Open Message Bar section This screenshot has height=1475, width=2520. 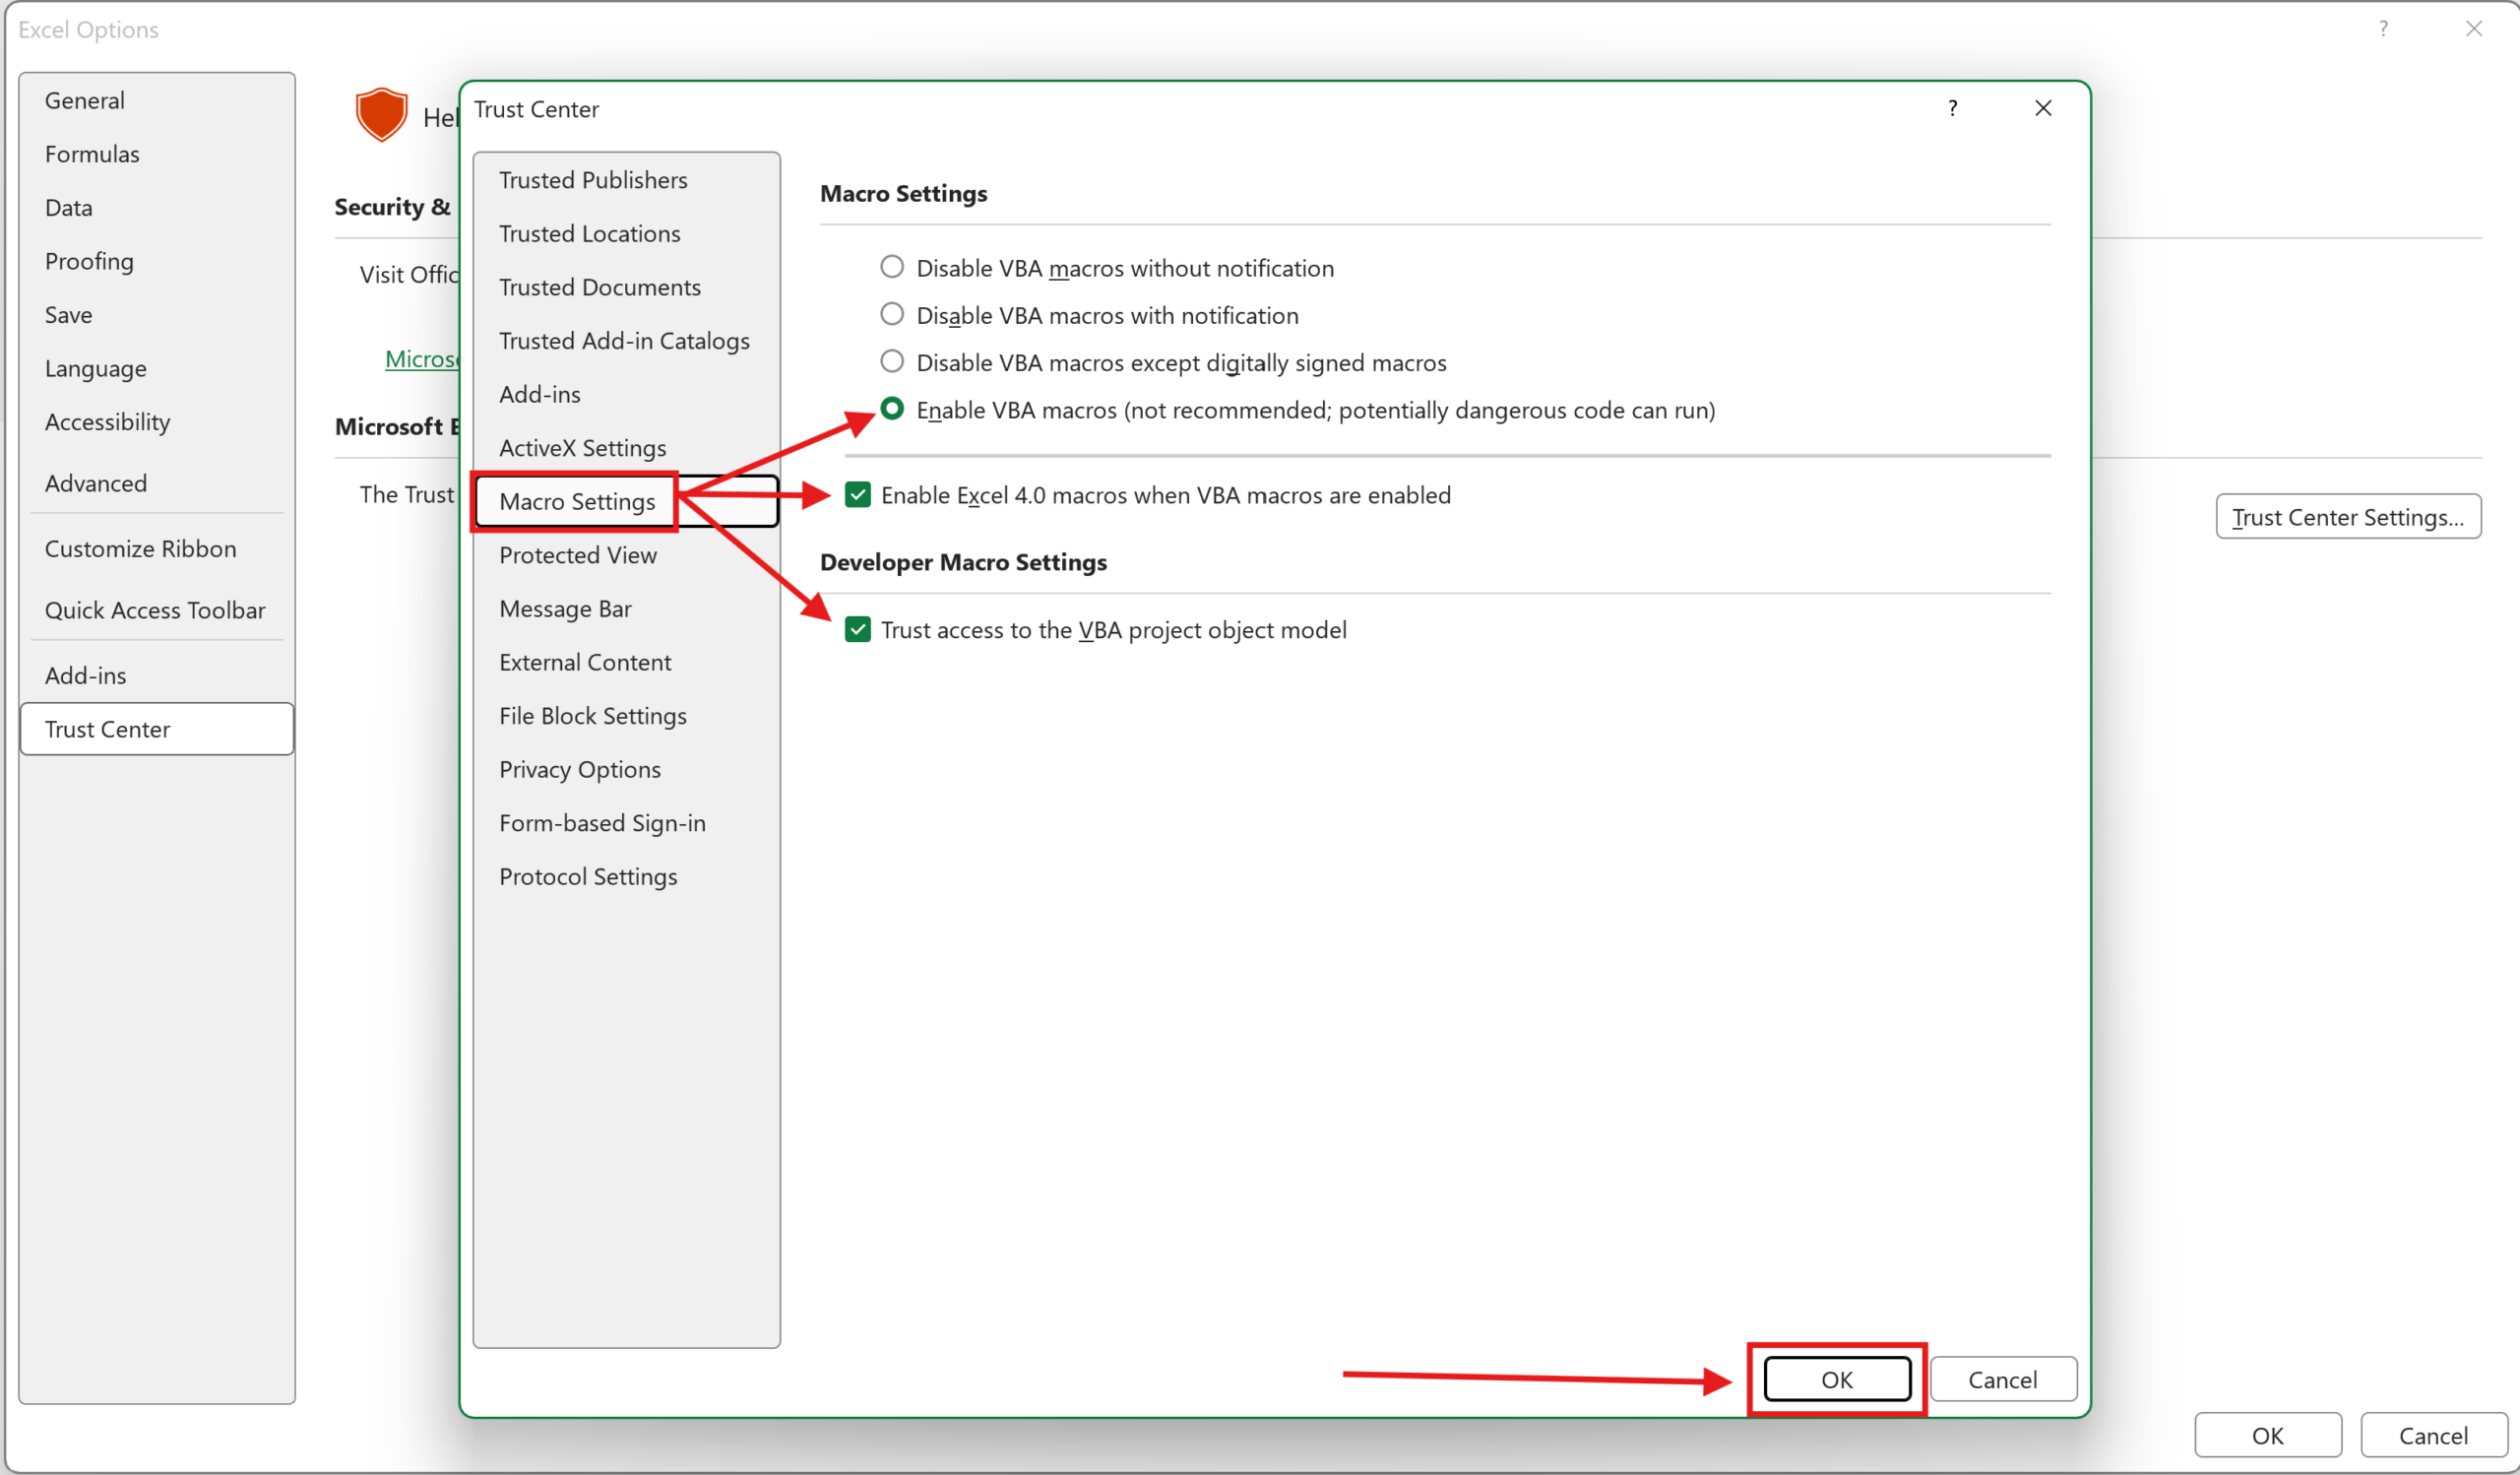(626, 609)
